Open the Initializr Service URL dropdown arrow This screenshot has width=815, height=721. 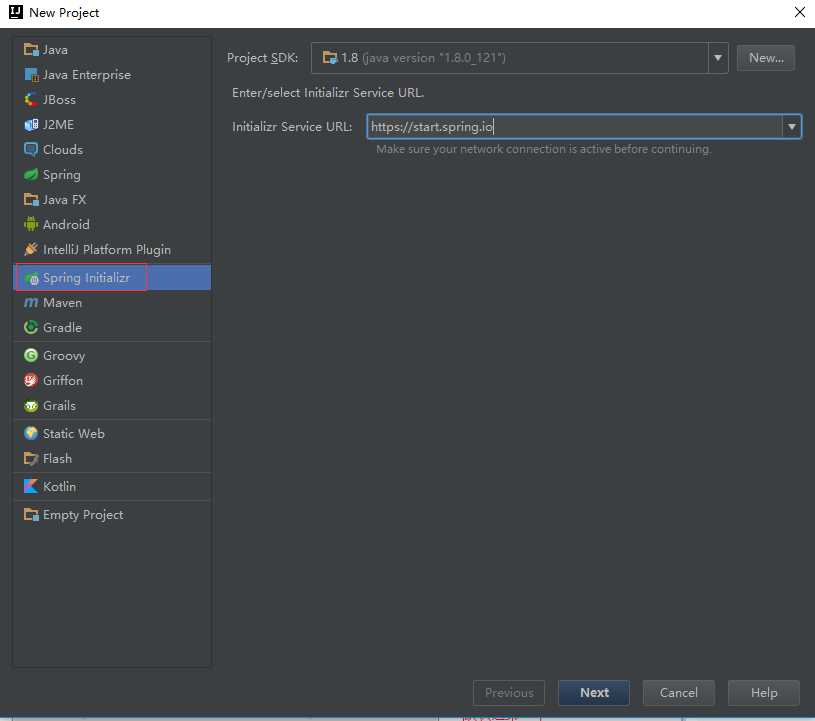point(792,127)
